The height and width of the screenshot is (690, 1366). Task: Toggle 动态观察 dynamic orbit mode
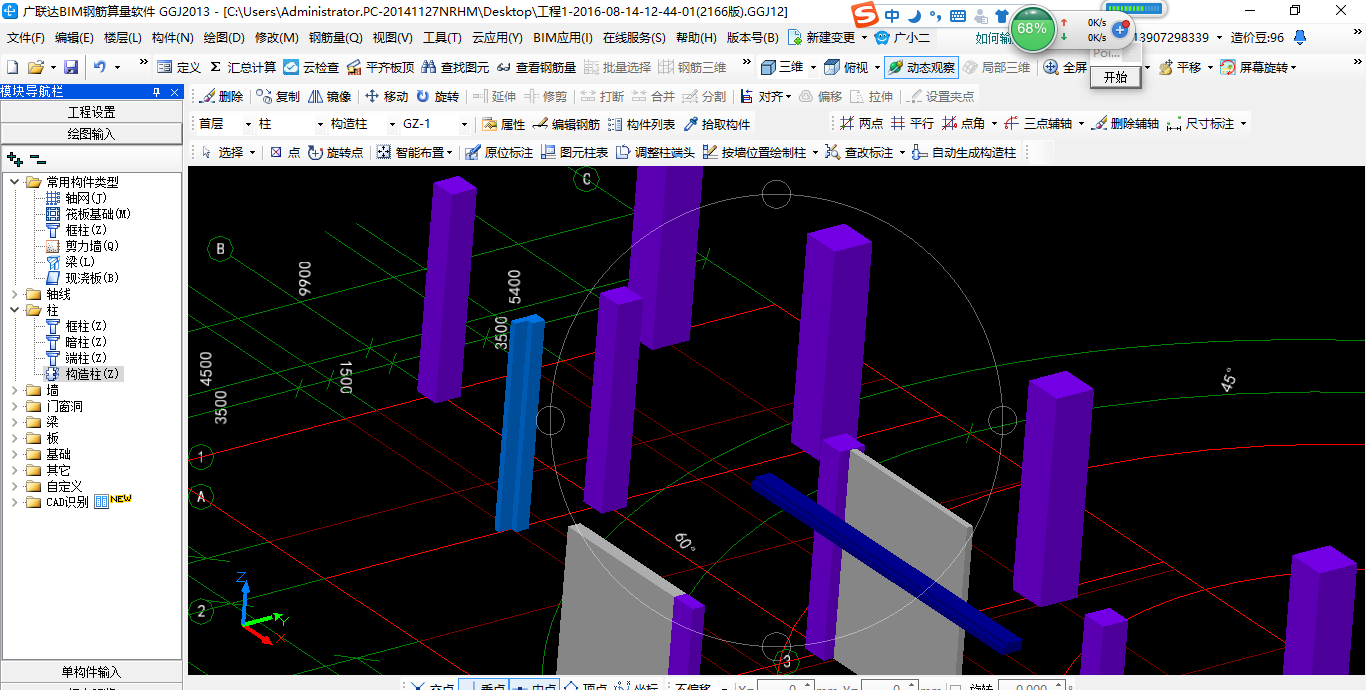click(920, 67)
